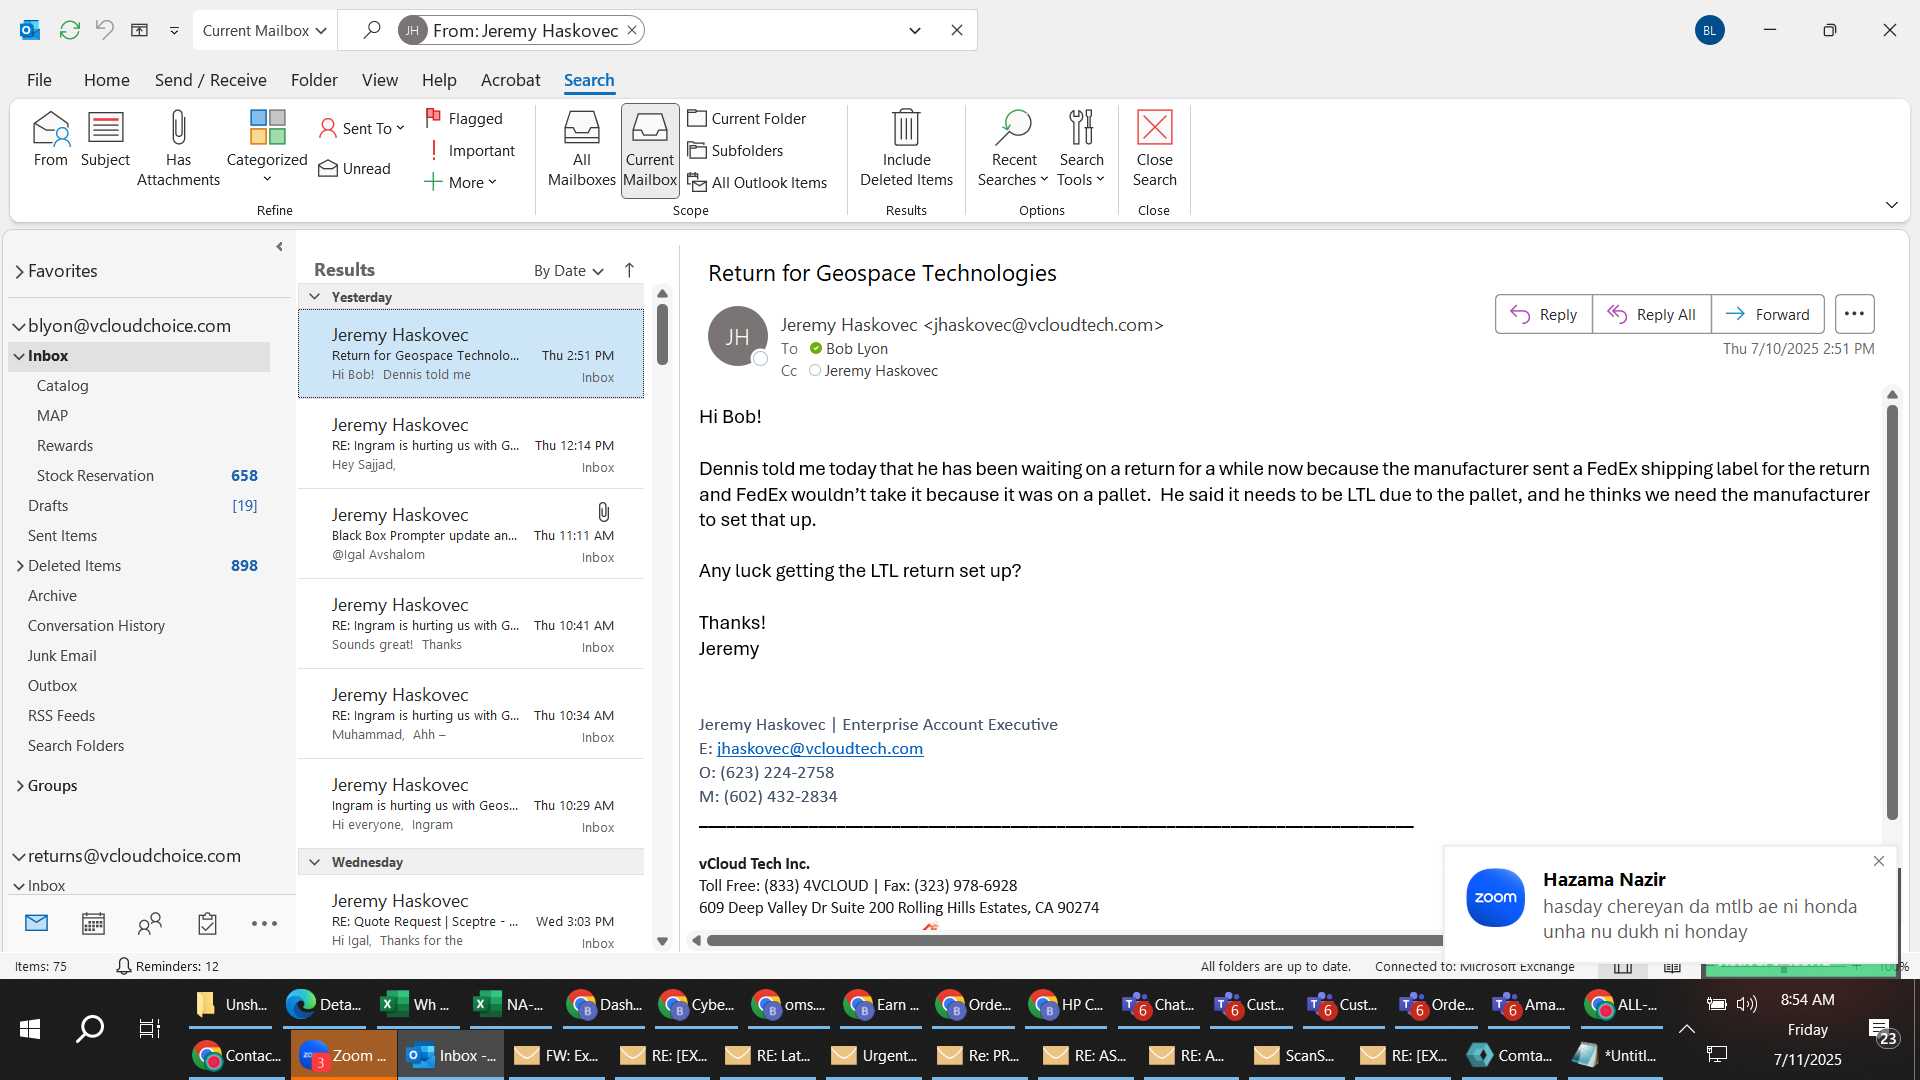Switch to the Calendar view icon
The height and width of the screenshot is (1080, 1920).
(93, 924)
